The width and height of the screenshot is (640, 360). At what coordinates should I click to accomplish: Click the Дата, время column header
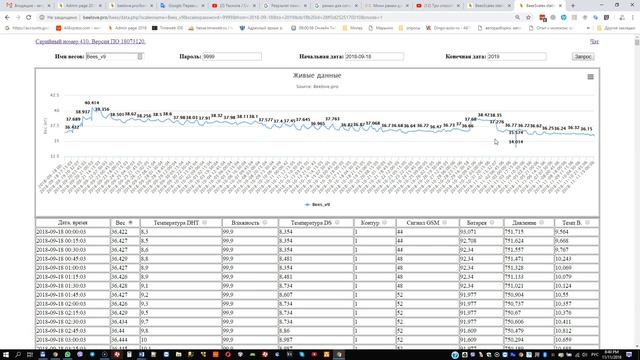[73, 223]
